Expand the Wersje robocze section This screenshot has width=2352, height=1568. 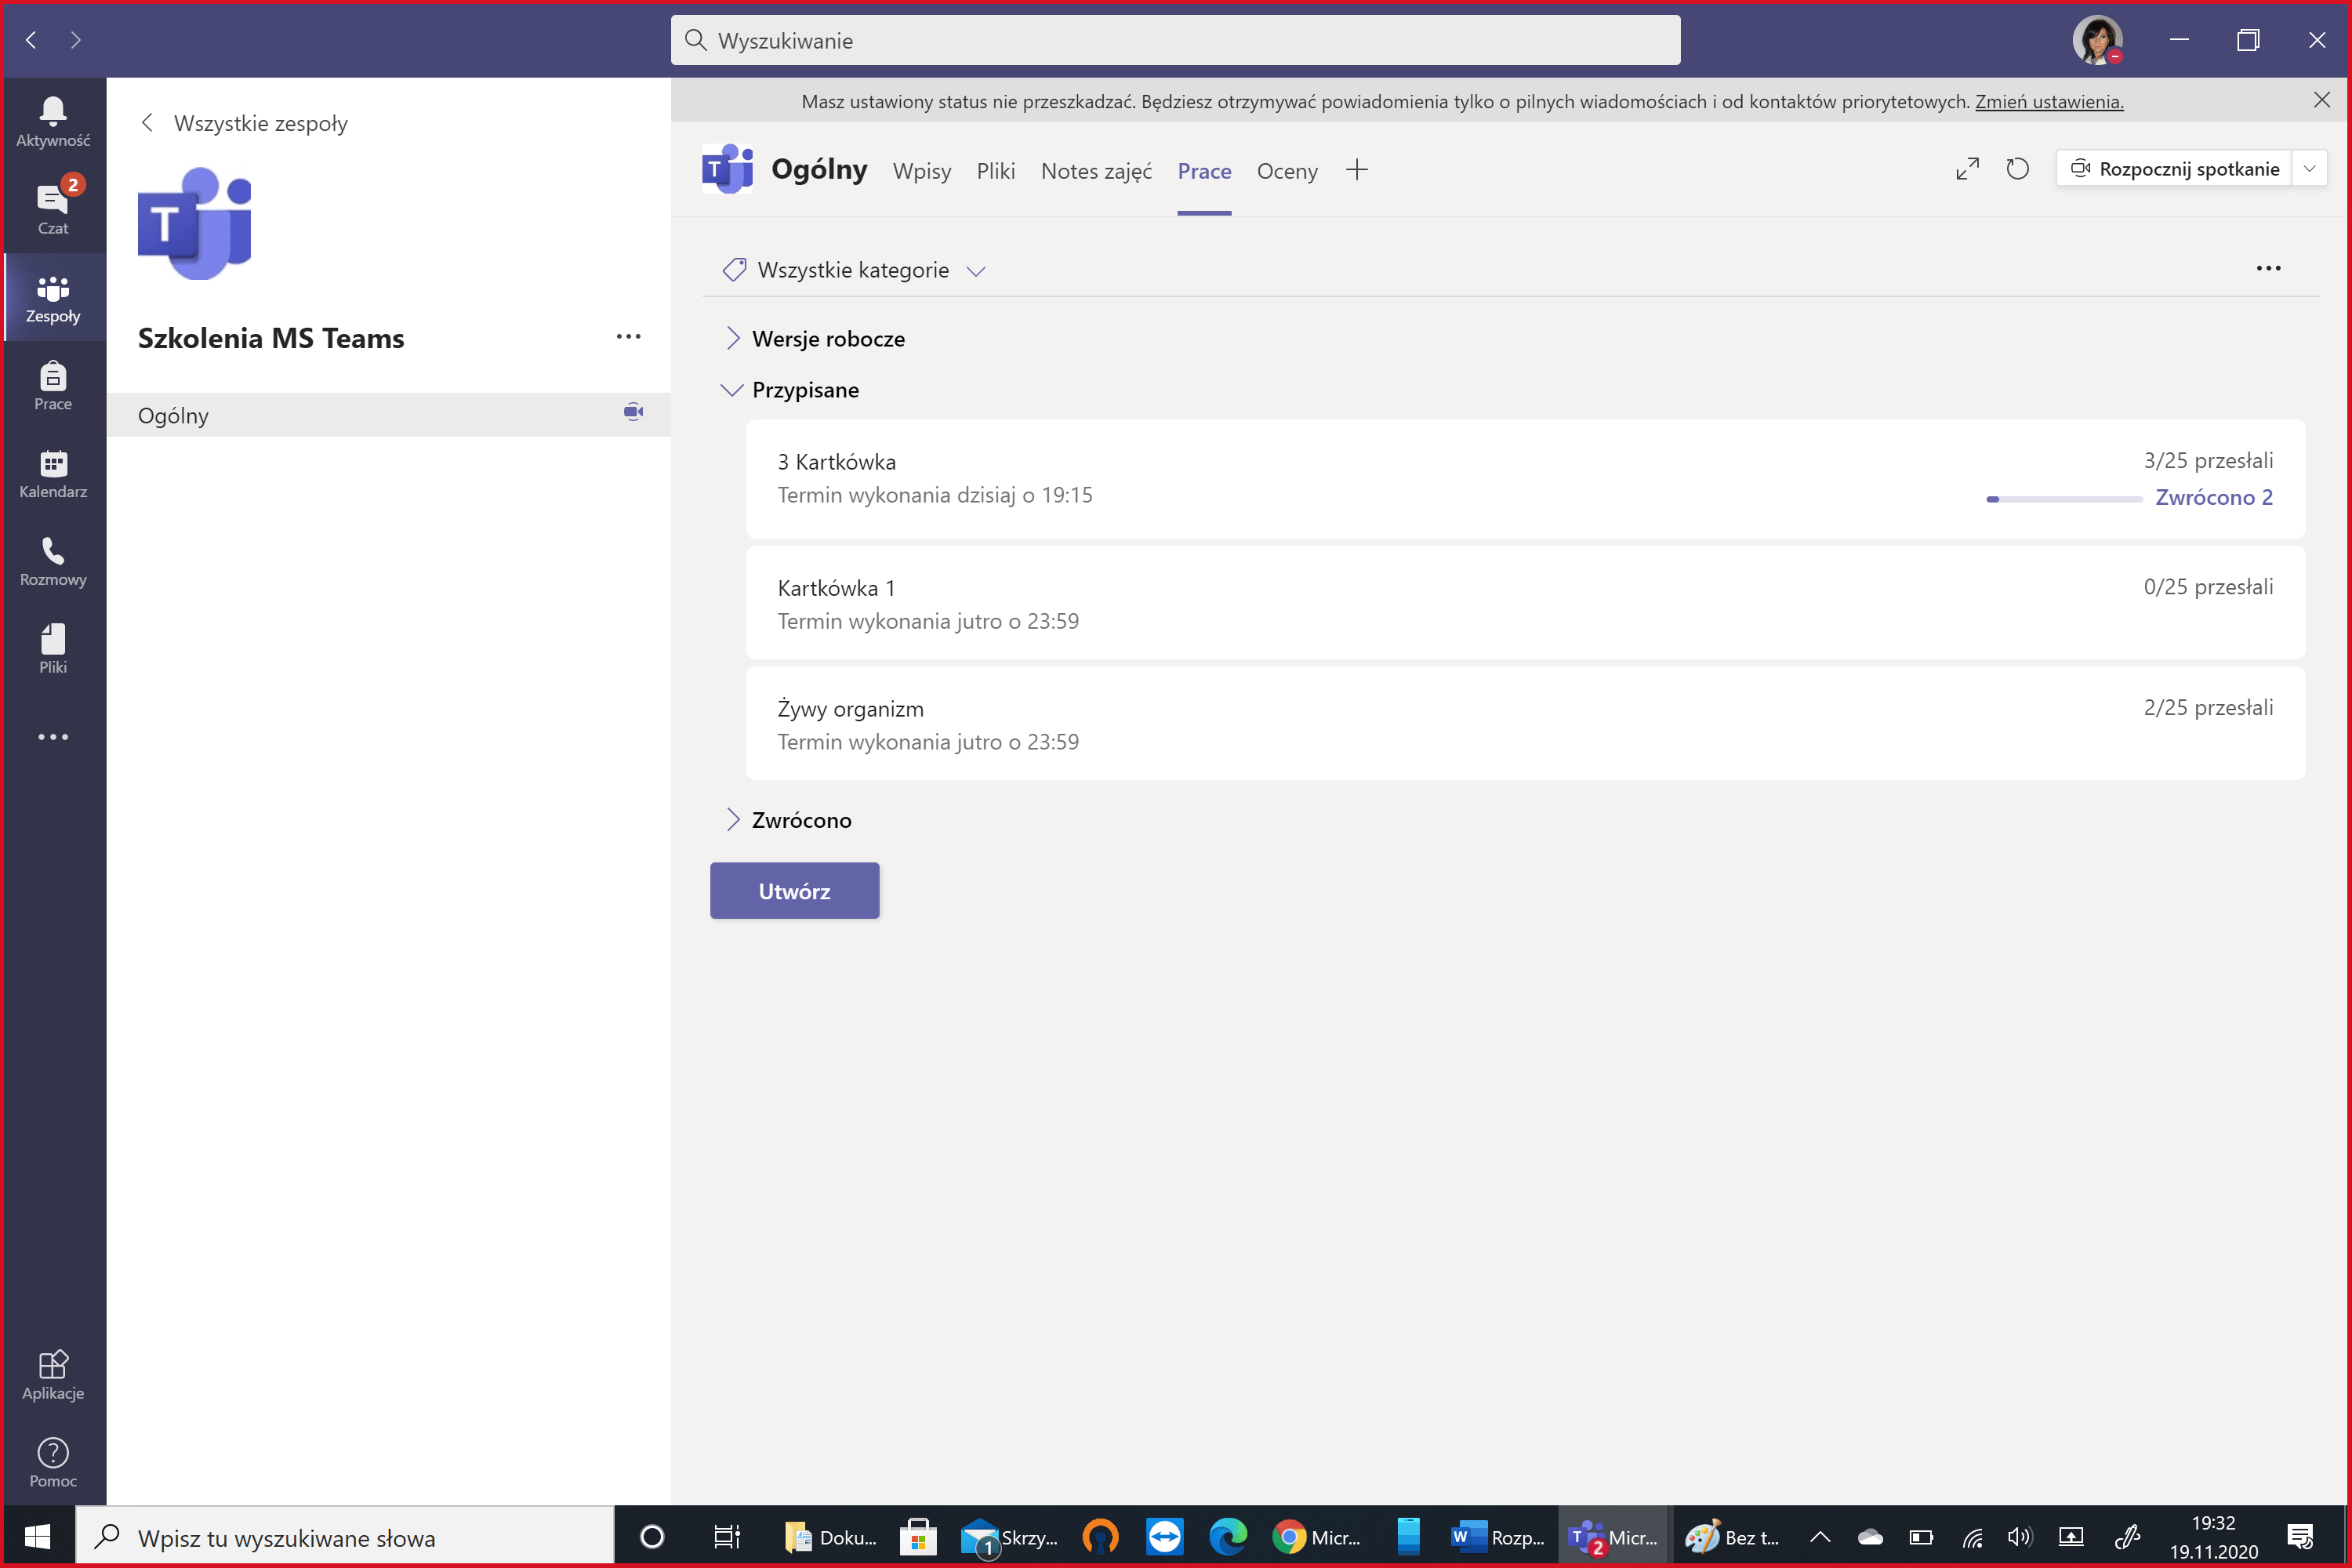(733, 338)
